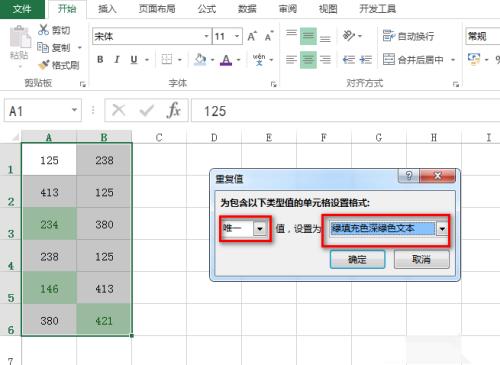Click the insert function fx icon
The width and height of the screenshot is (500, 365).
coord(173,110)
